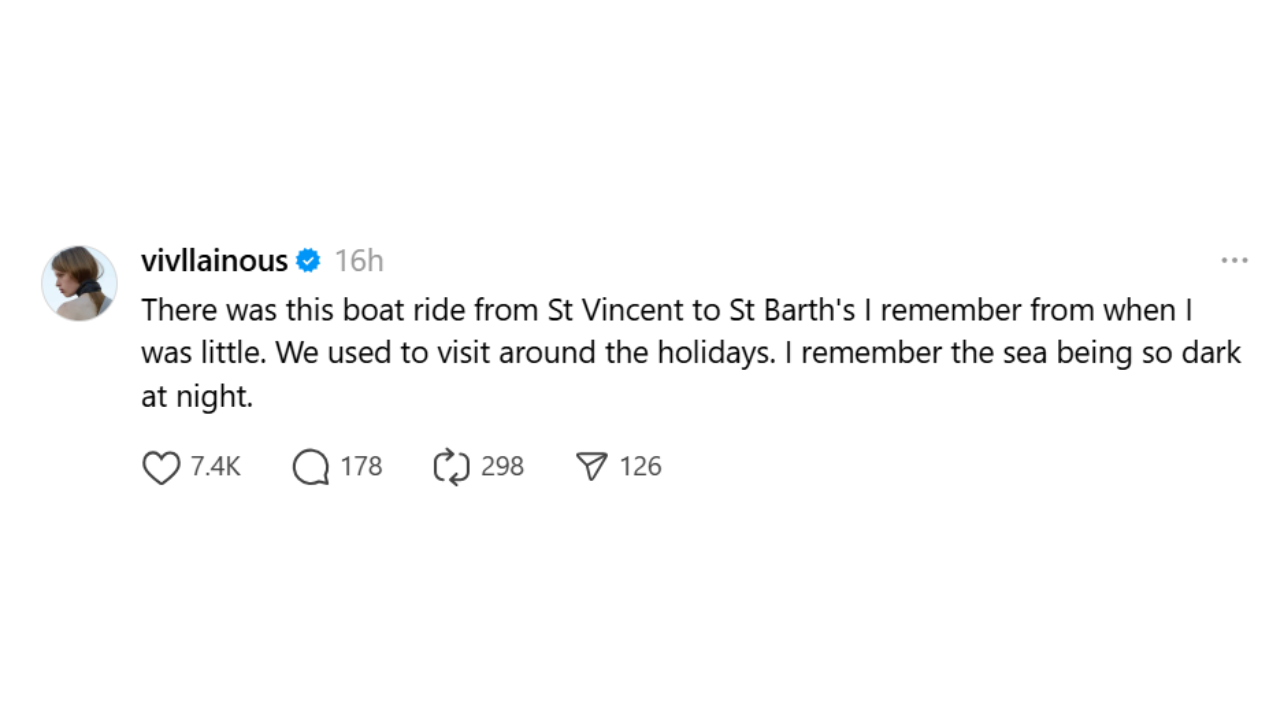
Task: Click the 178 replies count
Action: (x=361, y=467)
